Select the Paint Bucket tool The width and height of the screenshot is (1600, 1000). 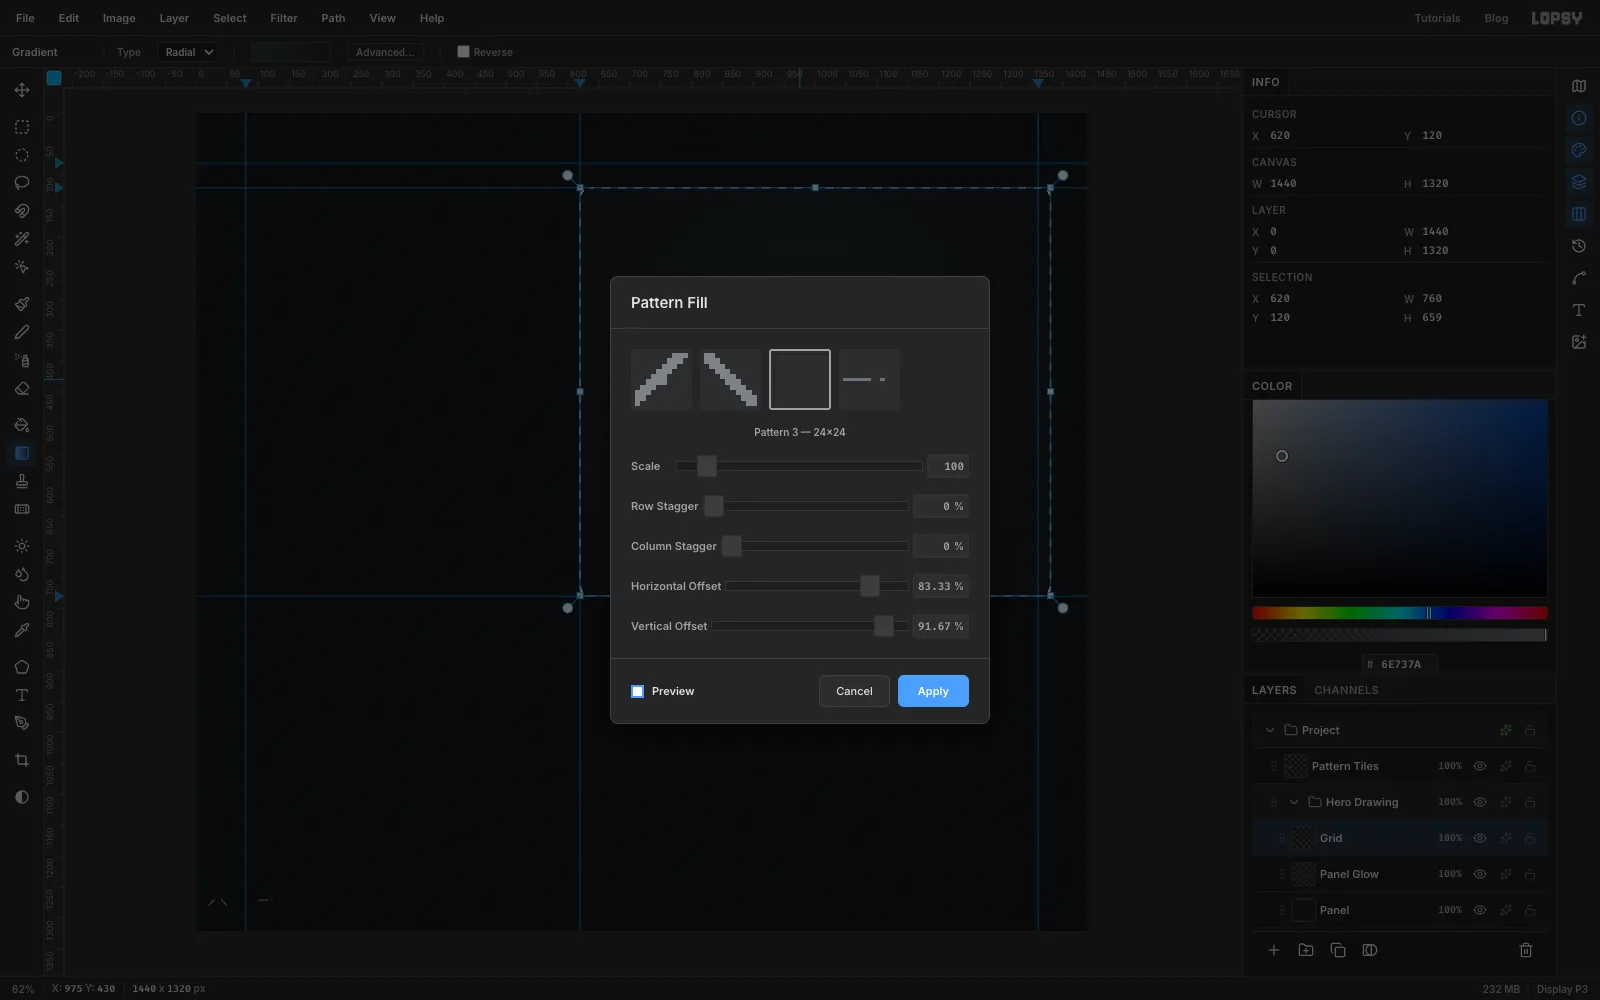pos(22,425)
